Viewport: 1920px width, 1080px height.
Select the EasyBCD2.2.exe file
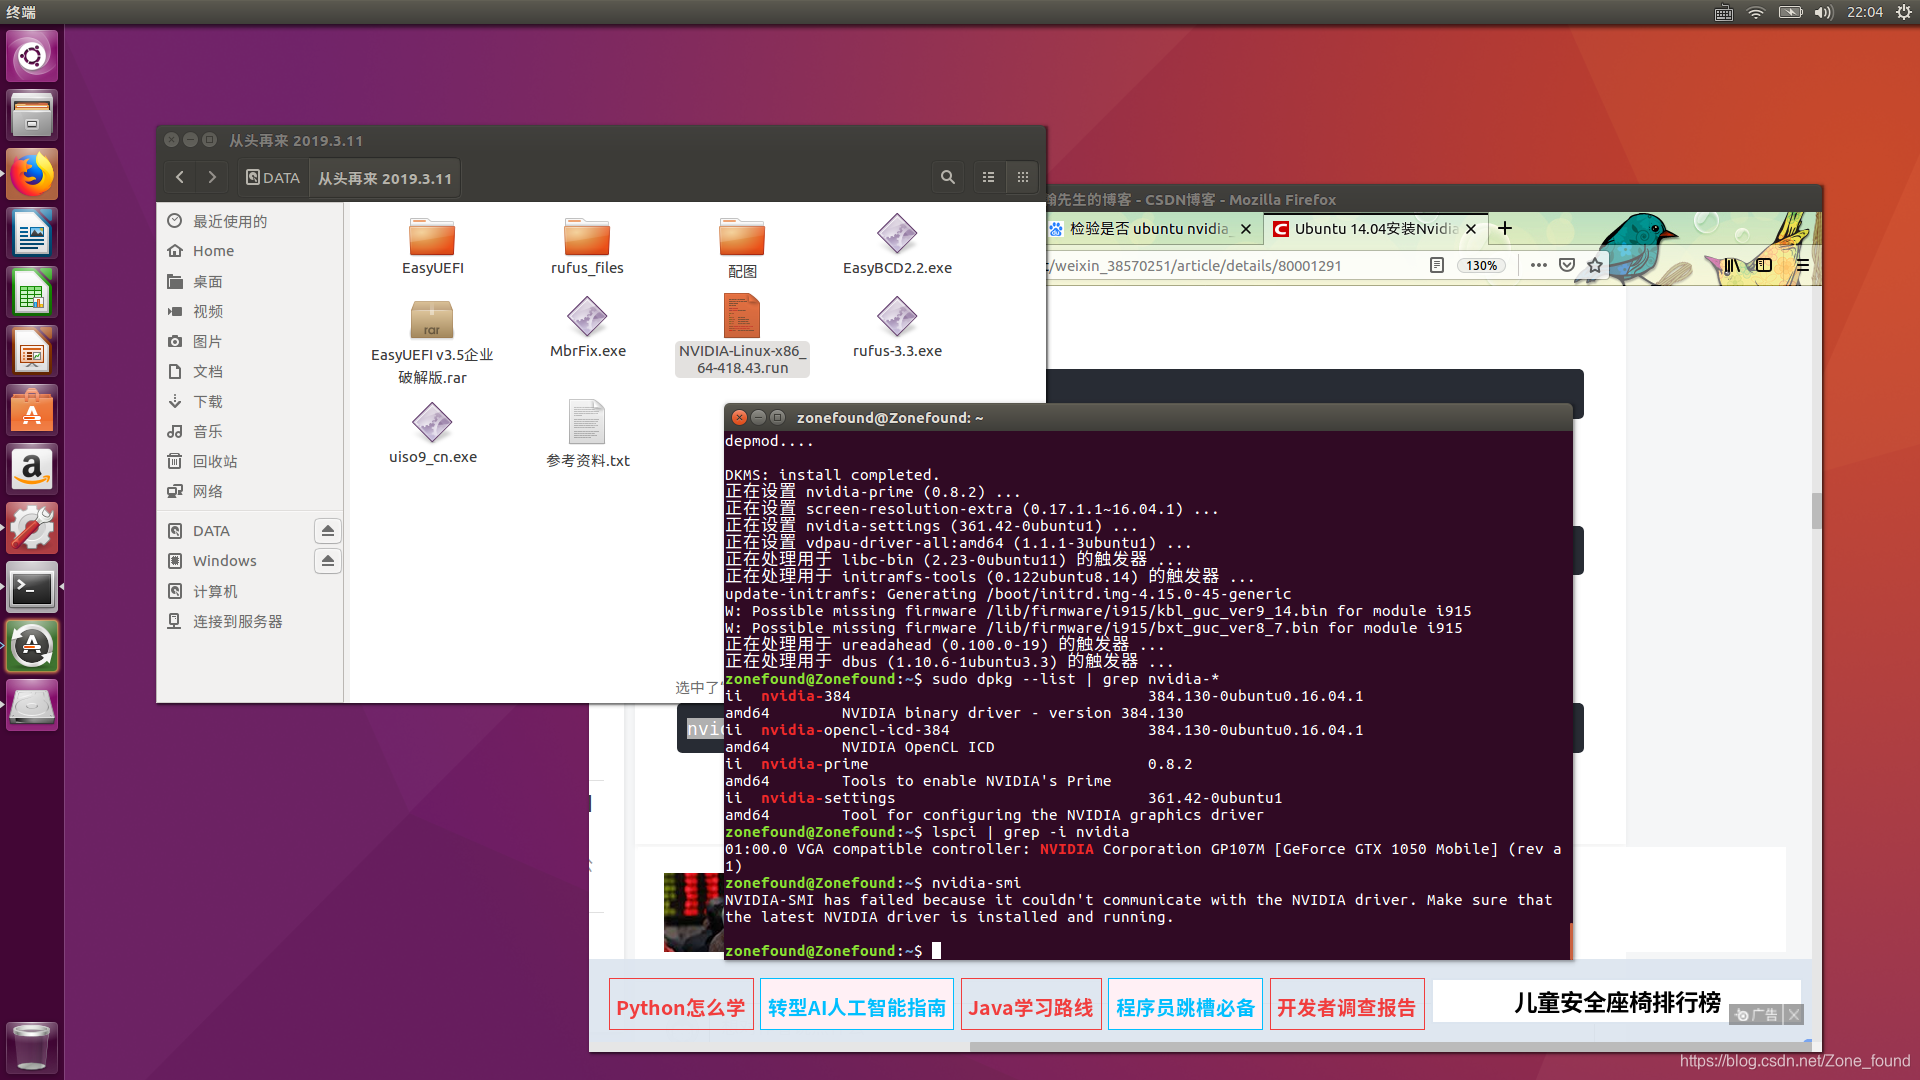[897, 246]
